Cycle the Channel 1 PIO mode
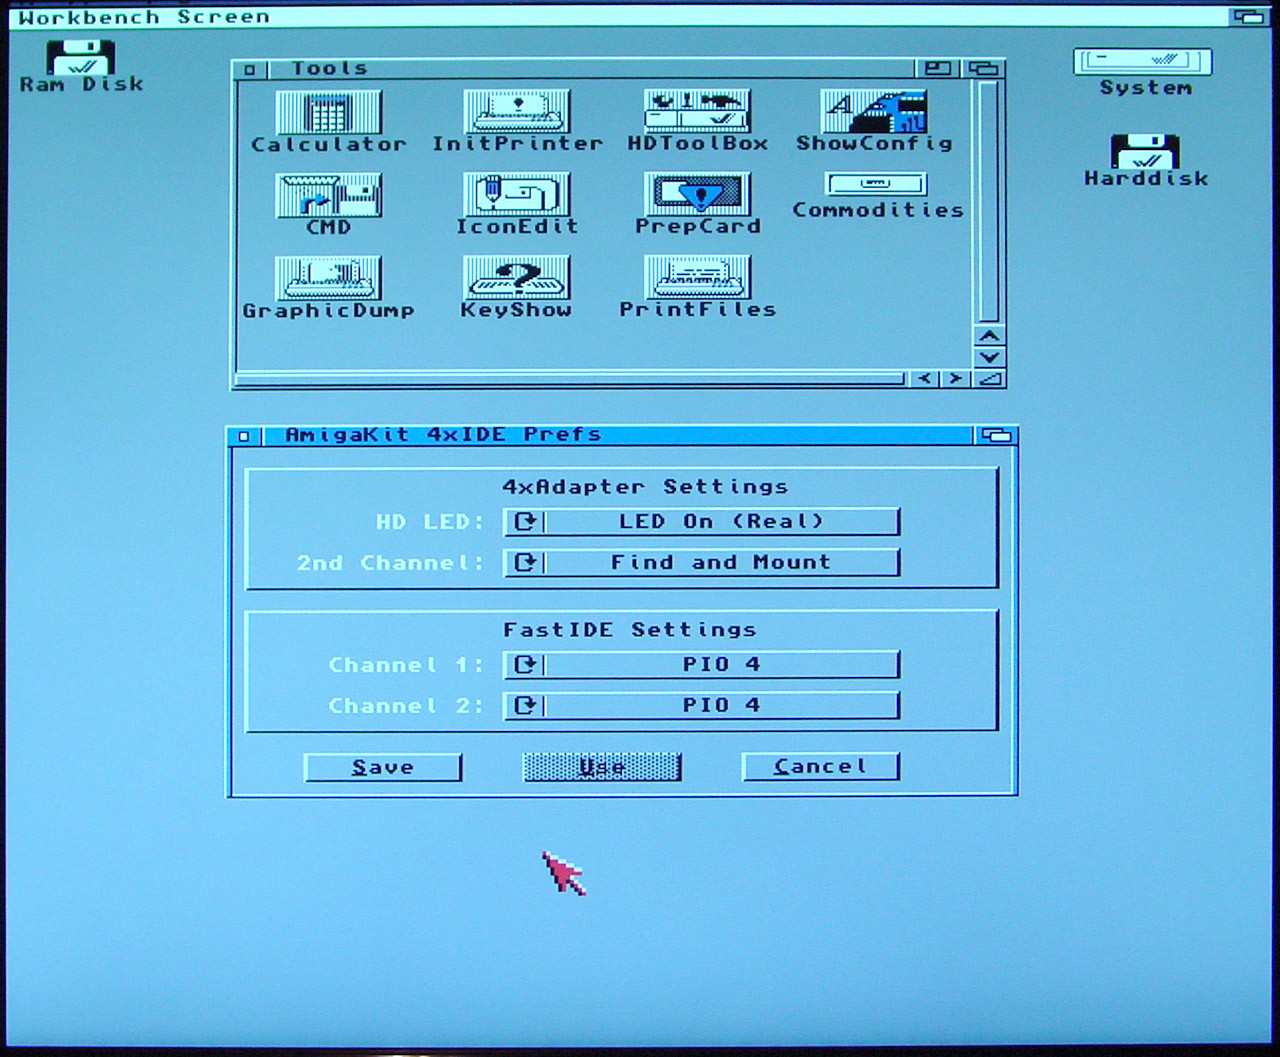The height and width of the screenshot is (1057, 1280). pos(701,665)
